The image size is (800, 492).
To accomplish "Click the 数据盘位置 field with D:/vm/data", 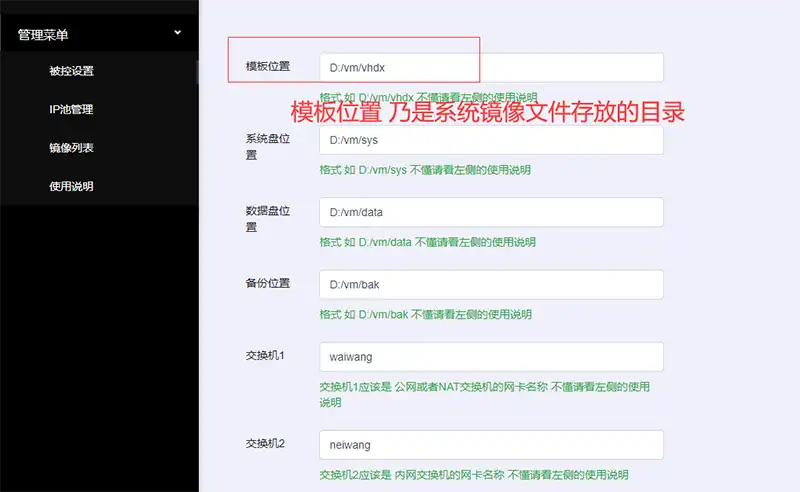I will 491,212.
